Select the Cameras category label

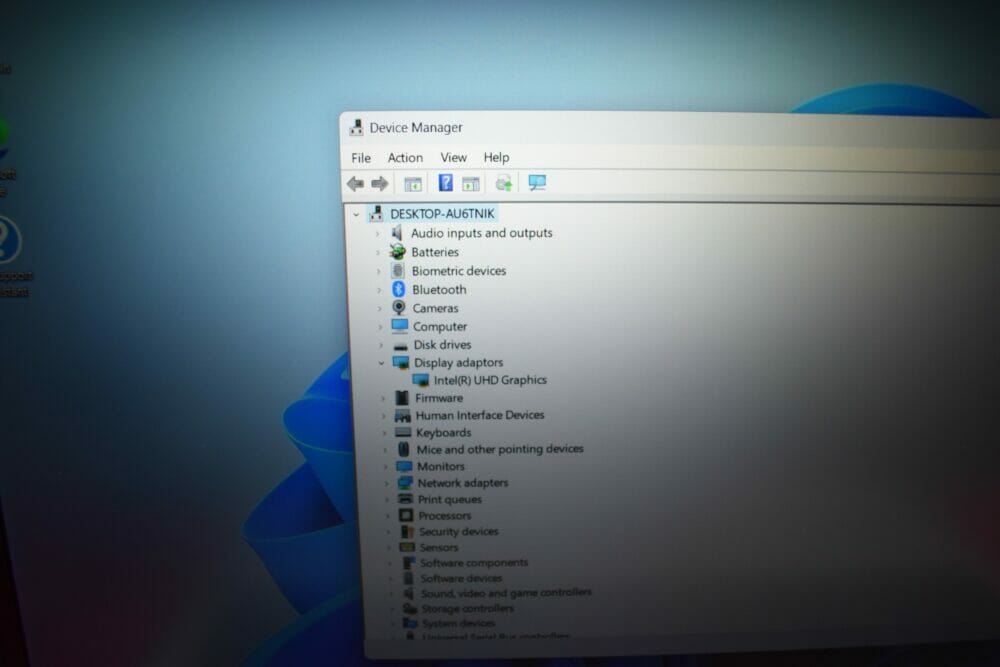pyautogui.click(x=435, y=308)
